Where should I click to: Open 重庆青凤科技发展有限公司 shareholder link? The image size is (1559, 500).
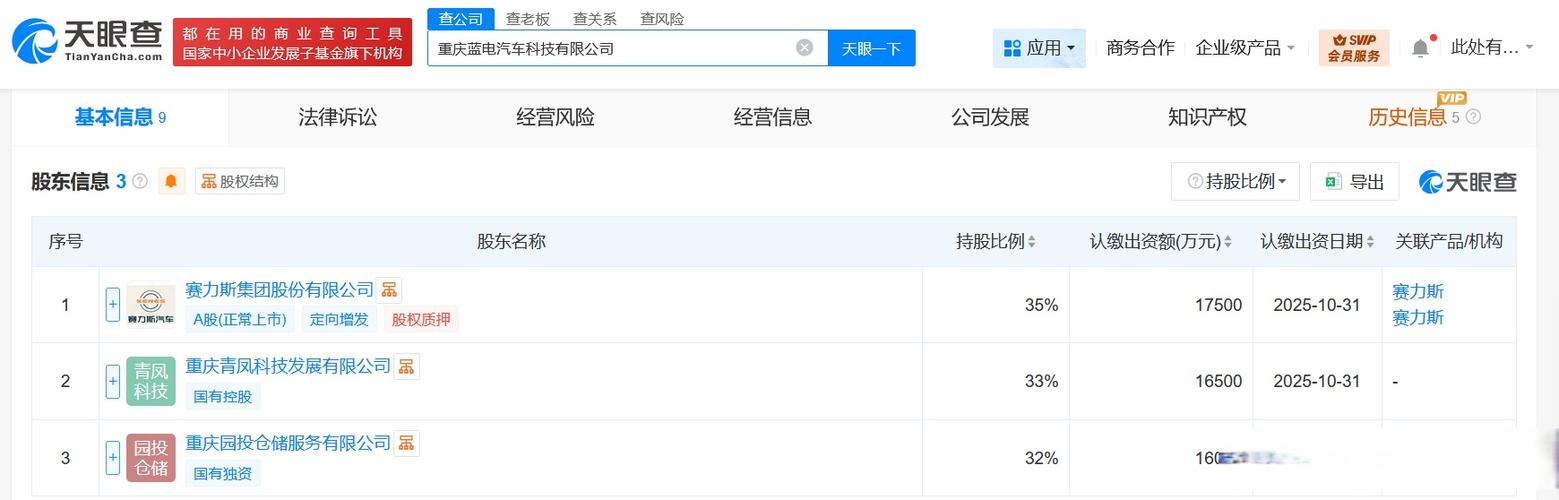tap(288, 366)
